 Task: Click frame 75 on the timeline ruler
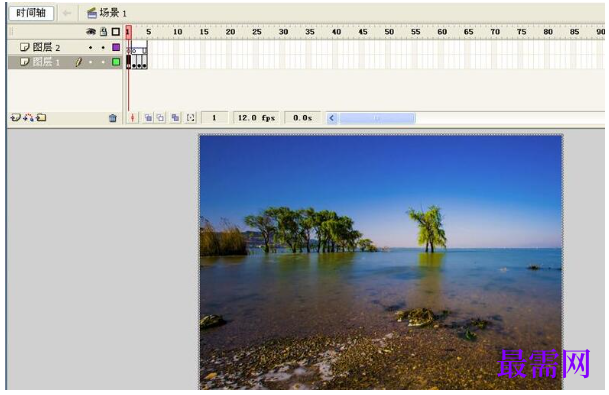coord(522,32)
